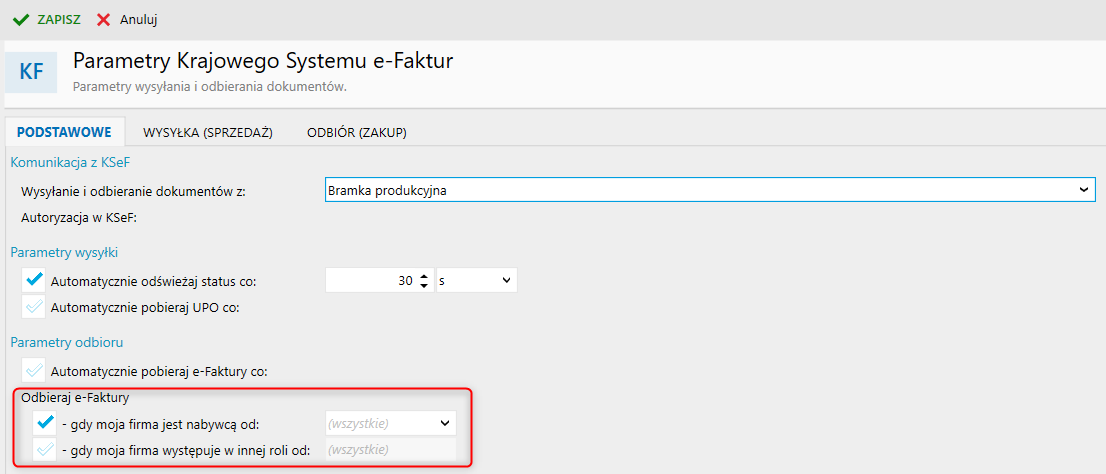Screen dimensions: 1106x474
Task: Click the red Anuluj X icon
Action: coord(103,19)
